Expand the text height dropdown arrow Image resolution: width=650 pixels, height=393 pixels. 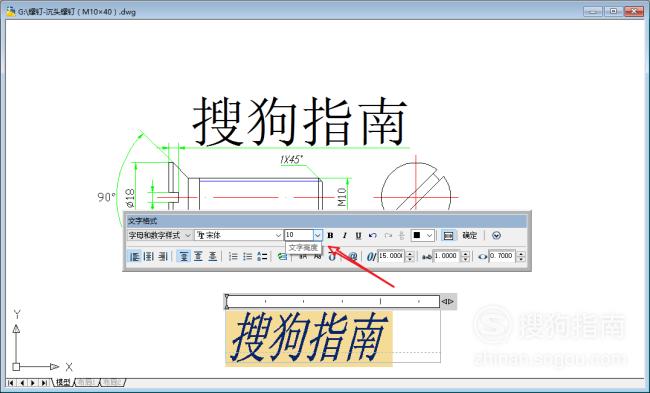[318, 235]
